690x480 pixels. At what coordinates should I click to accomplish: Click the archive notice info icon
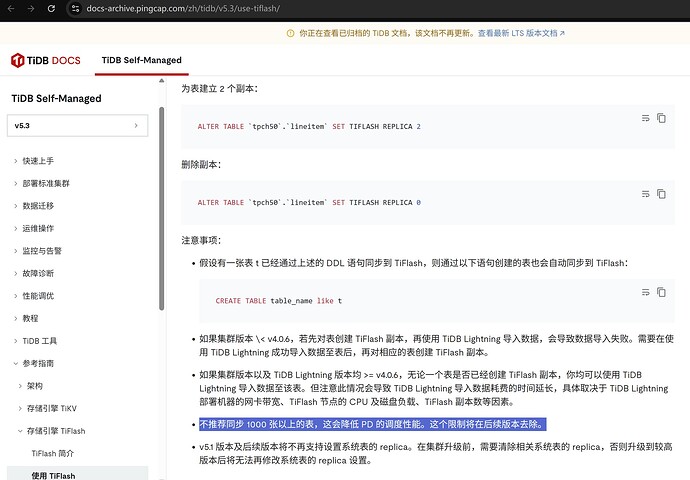point(290,33)
